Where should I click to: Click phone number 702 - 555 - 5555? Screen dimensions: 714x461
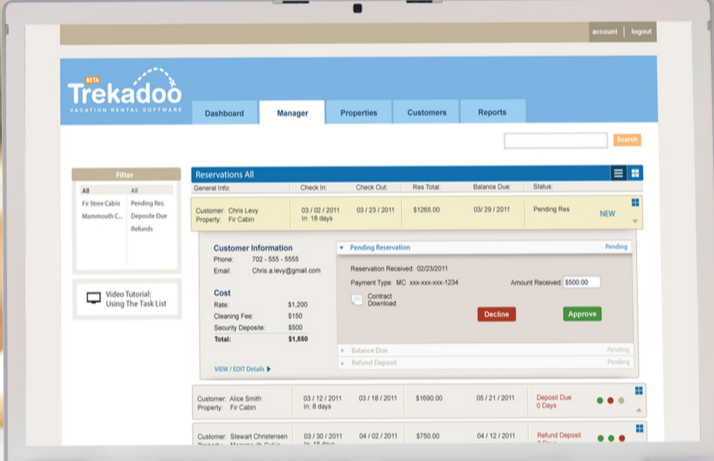(275, 259)
